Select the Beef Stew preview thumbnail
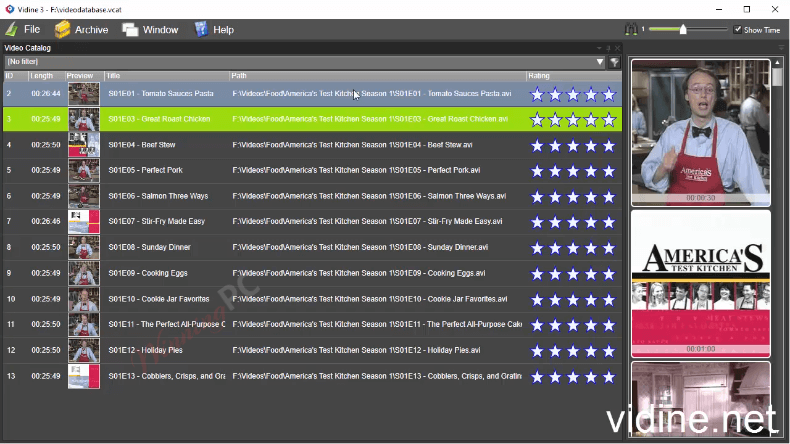Screen dimensions: 790x444 (84, 145)
